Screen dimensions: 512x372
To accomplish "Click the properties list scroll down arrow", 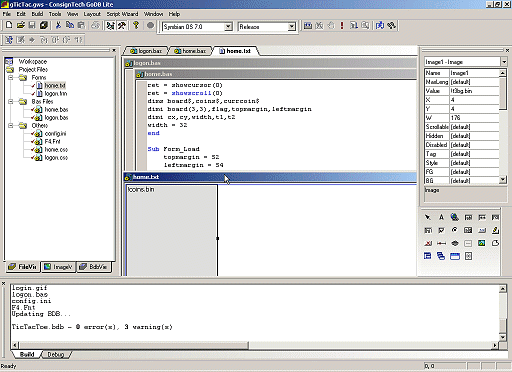I will pos(503,180).
